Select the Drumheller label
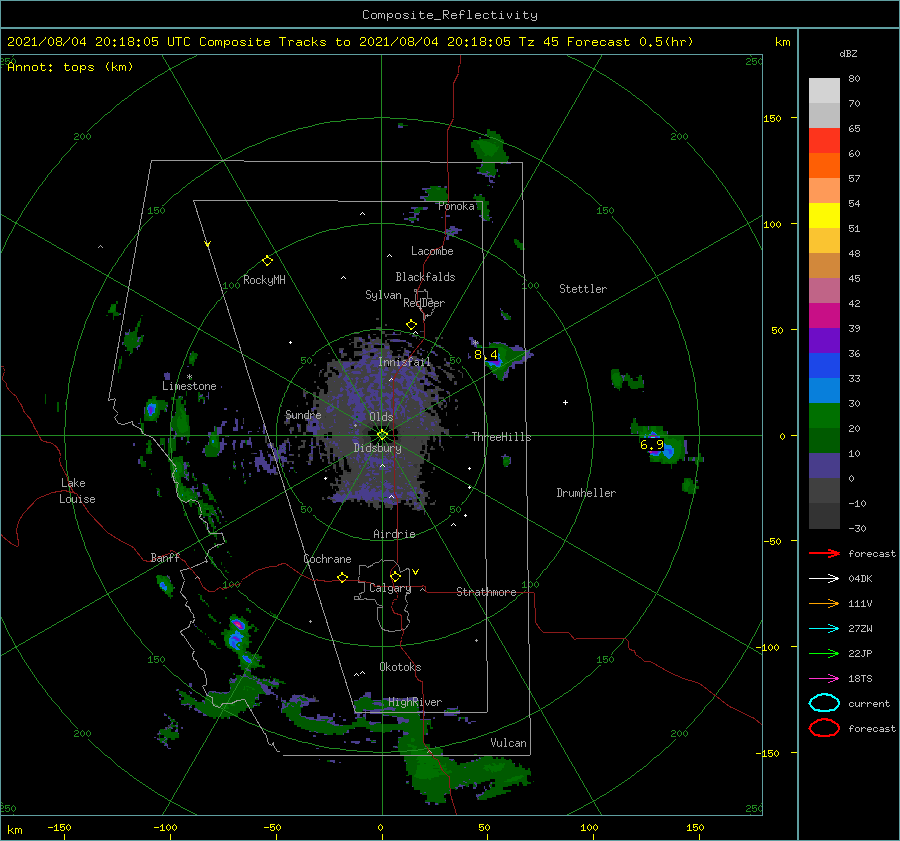This screenshot has height=841, width=900. [586, 493]
